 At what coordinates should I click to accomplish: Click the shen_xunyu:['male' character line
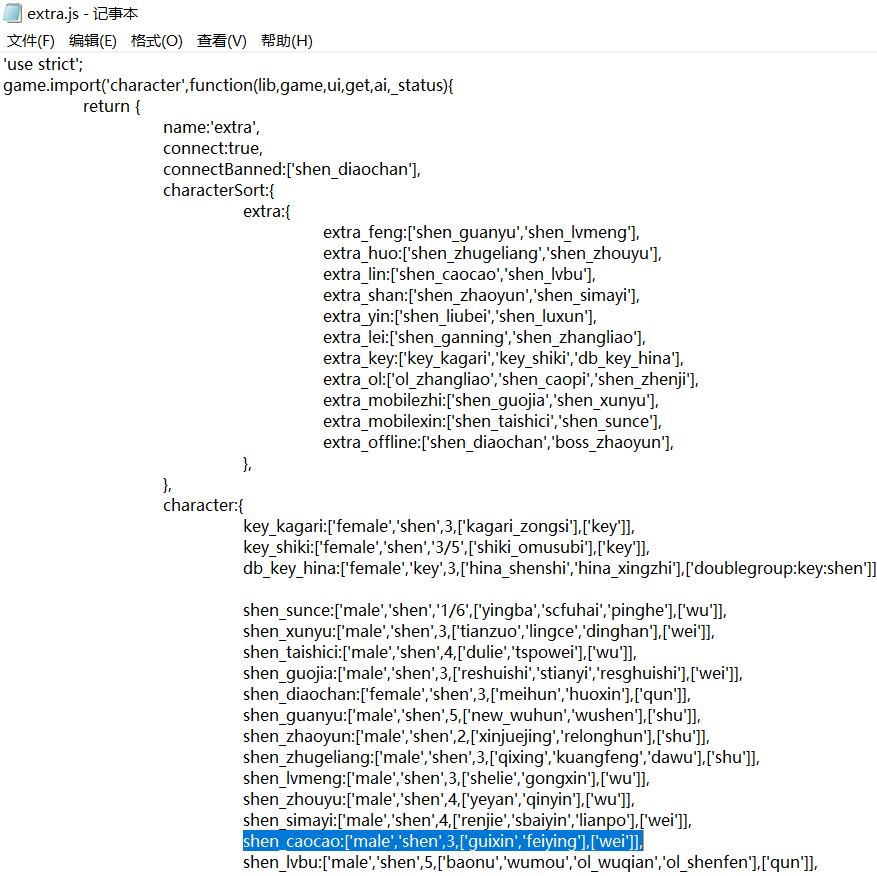[x=479, y=631]
